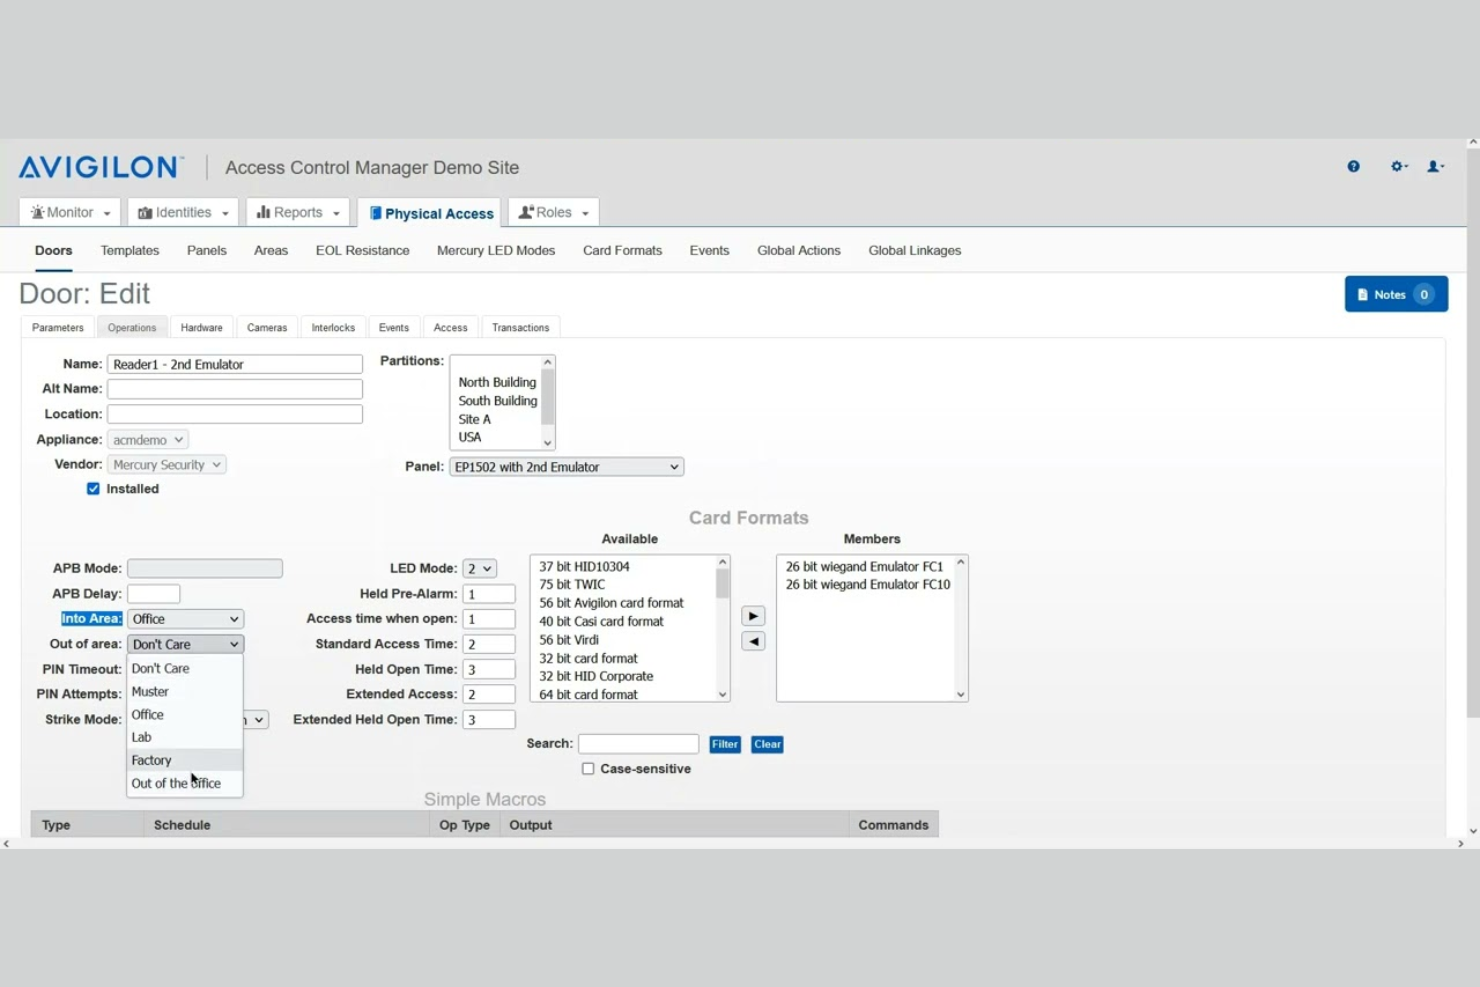Open the Appliance dropdown

tap(148, 440)
